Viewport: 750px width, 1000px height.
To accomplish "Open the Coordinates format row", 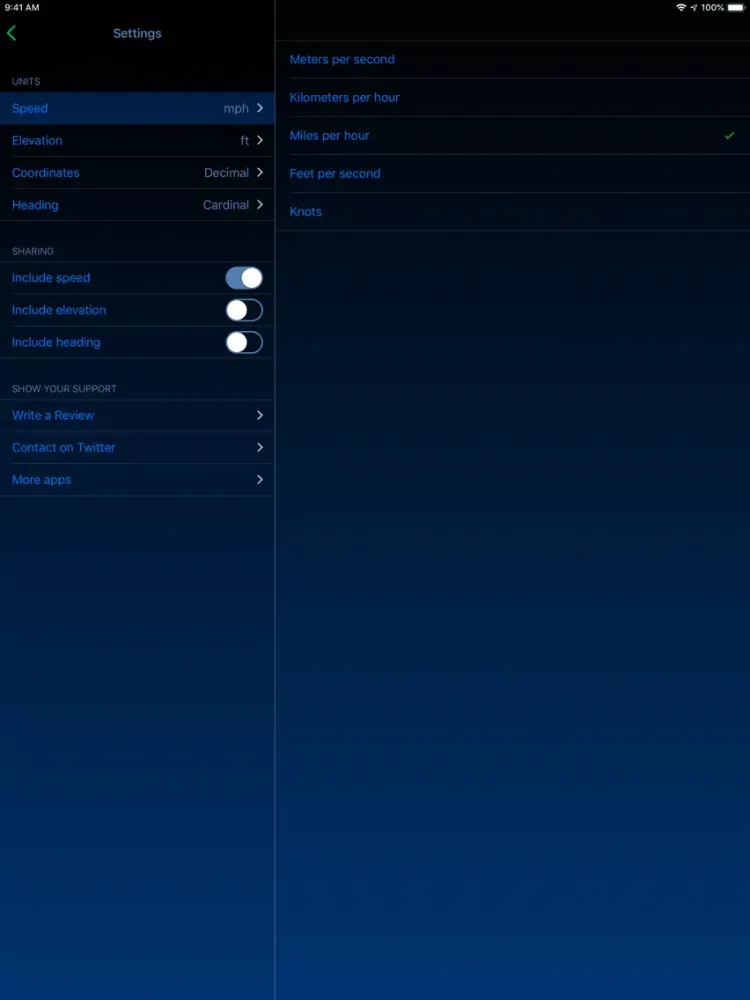I will pyautogui.click(x=137, y=173).
